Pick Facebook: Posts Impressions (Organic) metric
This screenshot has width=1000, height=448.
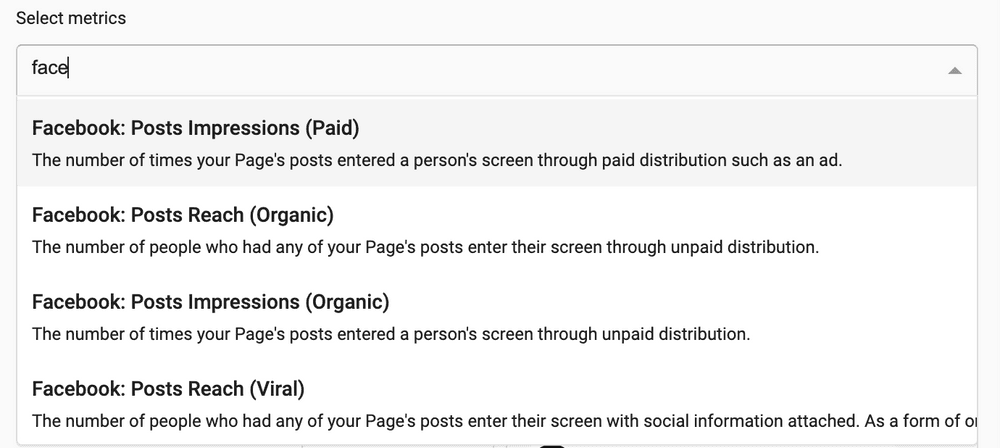210,302
